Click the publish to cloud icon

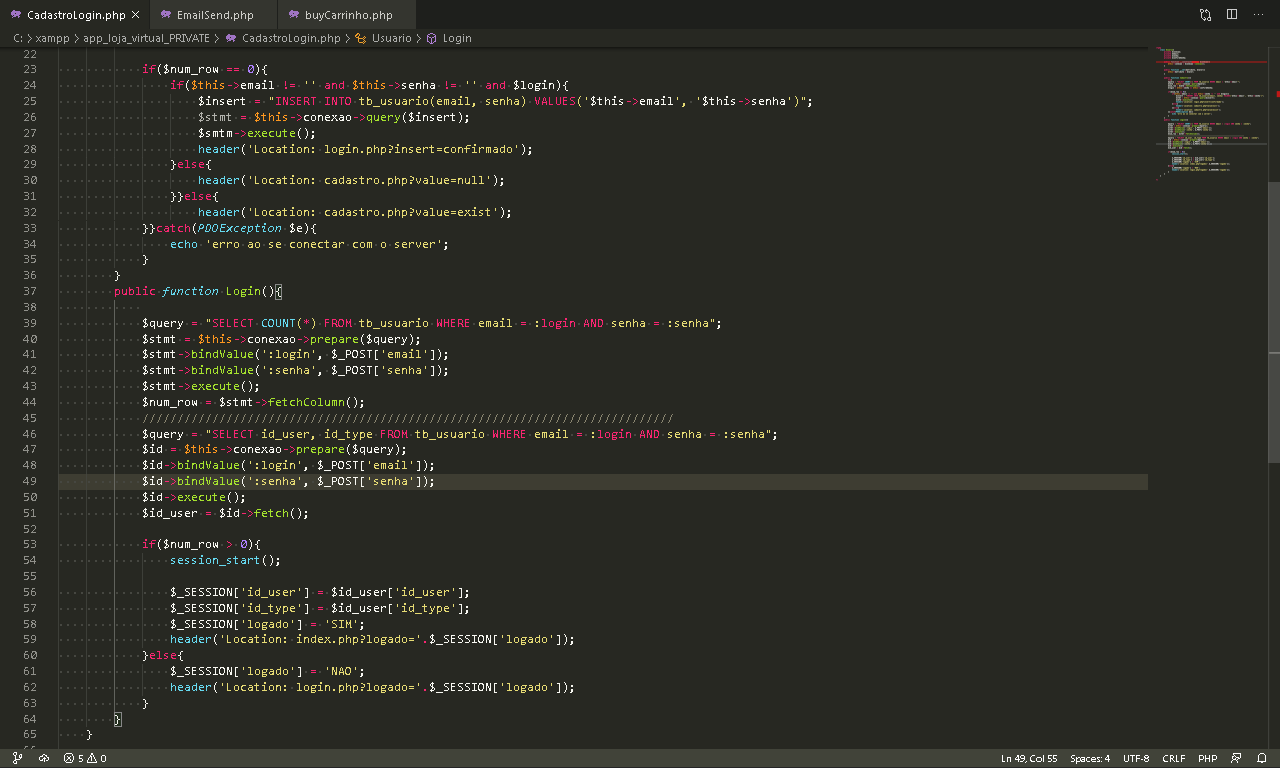(44, 758)
